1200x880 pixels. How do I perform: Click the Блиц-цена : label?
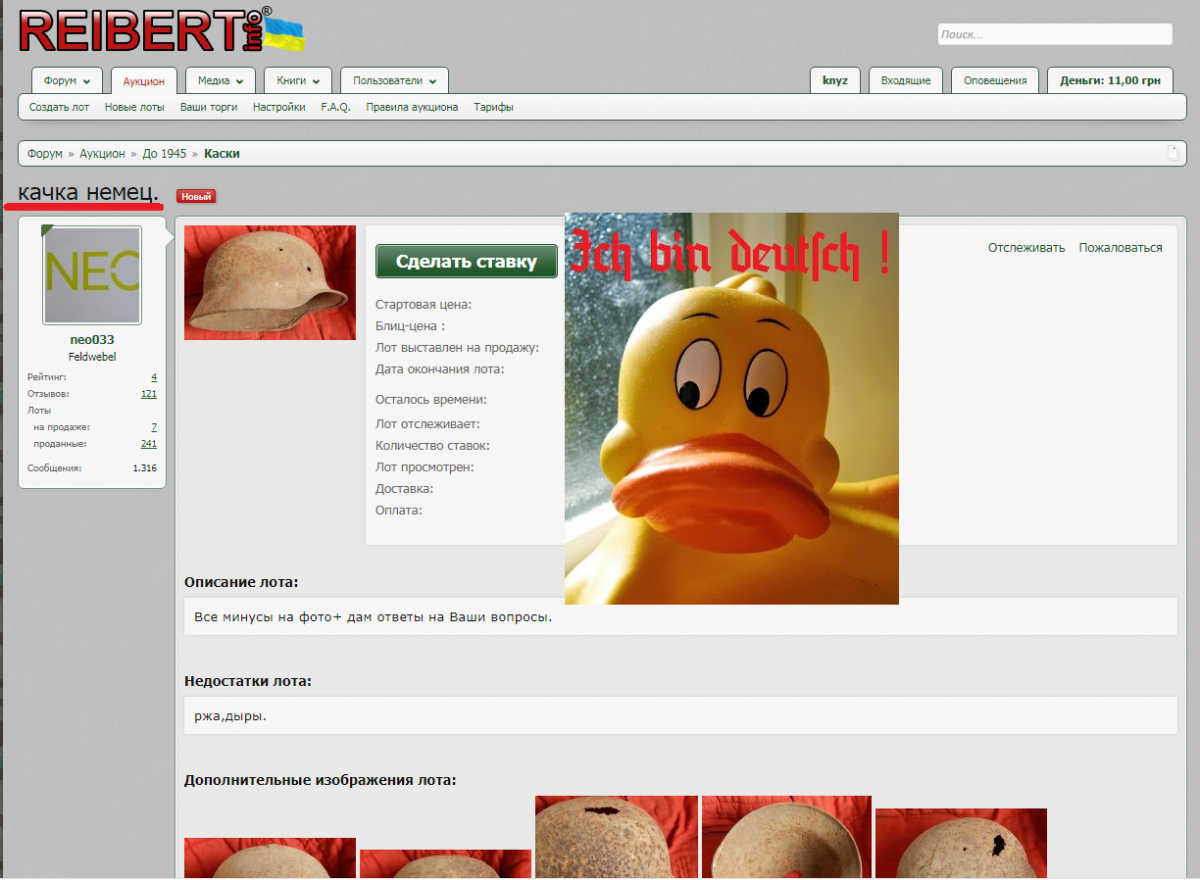[x=410, y=326]
